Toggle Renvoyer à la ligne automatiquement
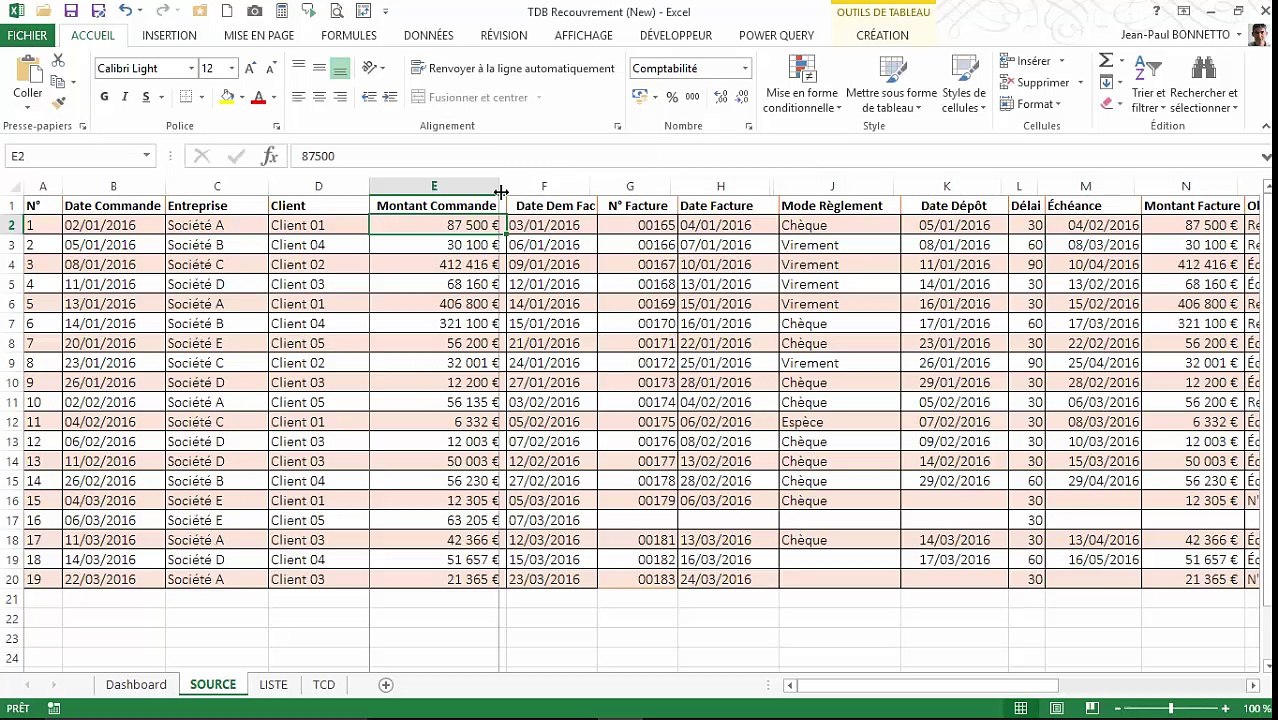 512,68
